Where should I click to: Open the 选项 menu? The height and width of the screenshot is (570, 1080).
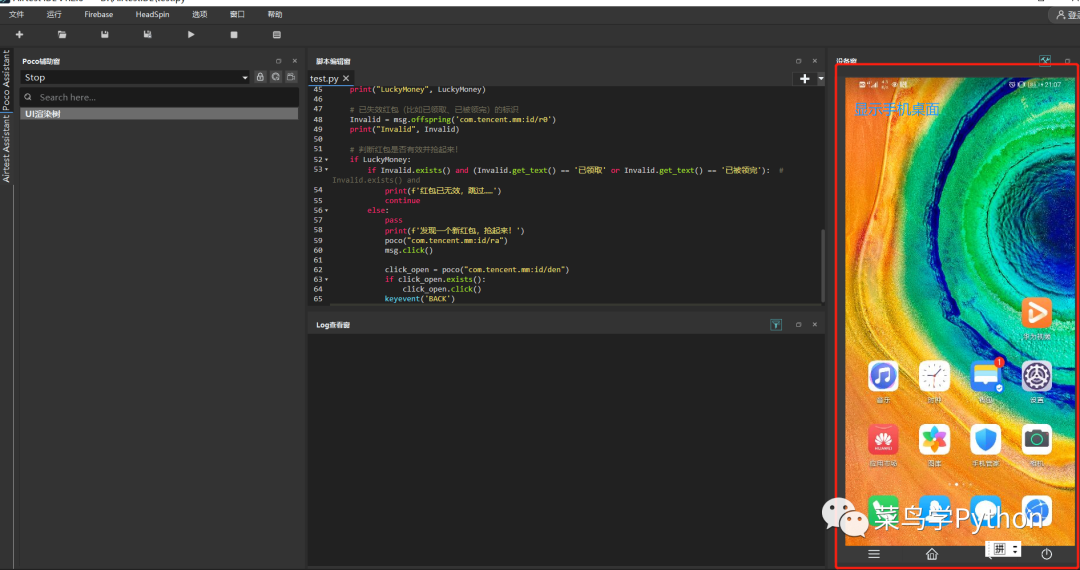tap(199, 14)
